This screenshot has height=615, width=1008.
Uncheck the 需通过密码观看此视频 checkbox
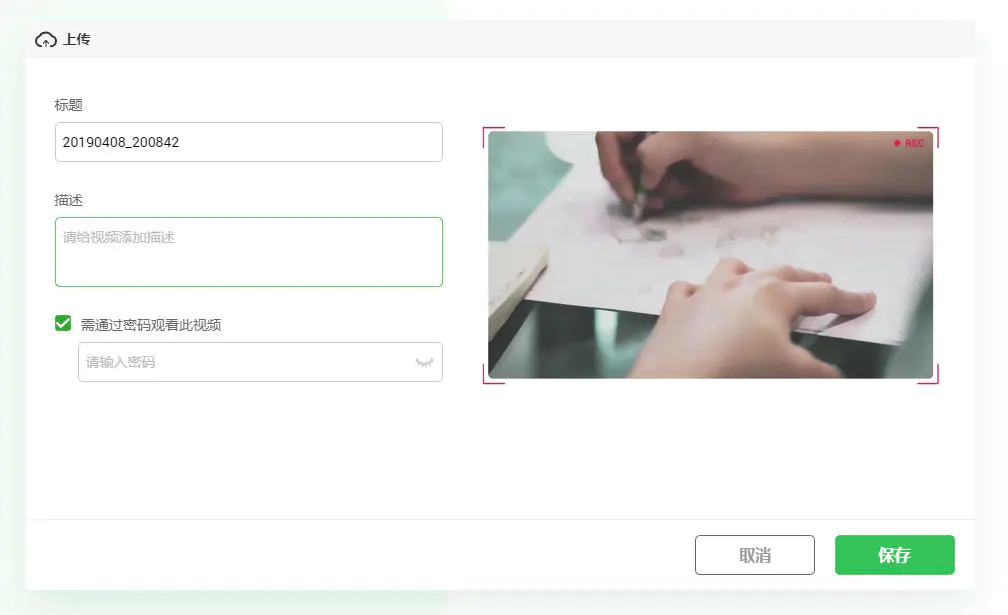tap(63, 323)
